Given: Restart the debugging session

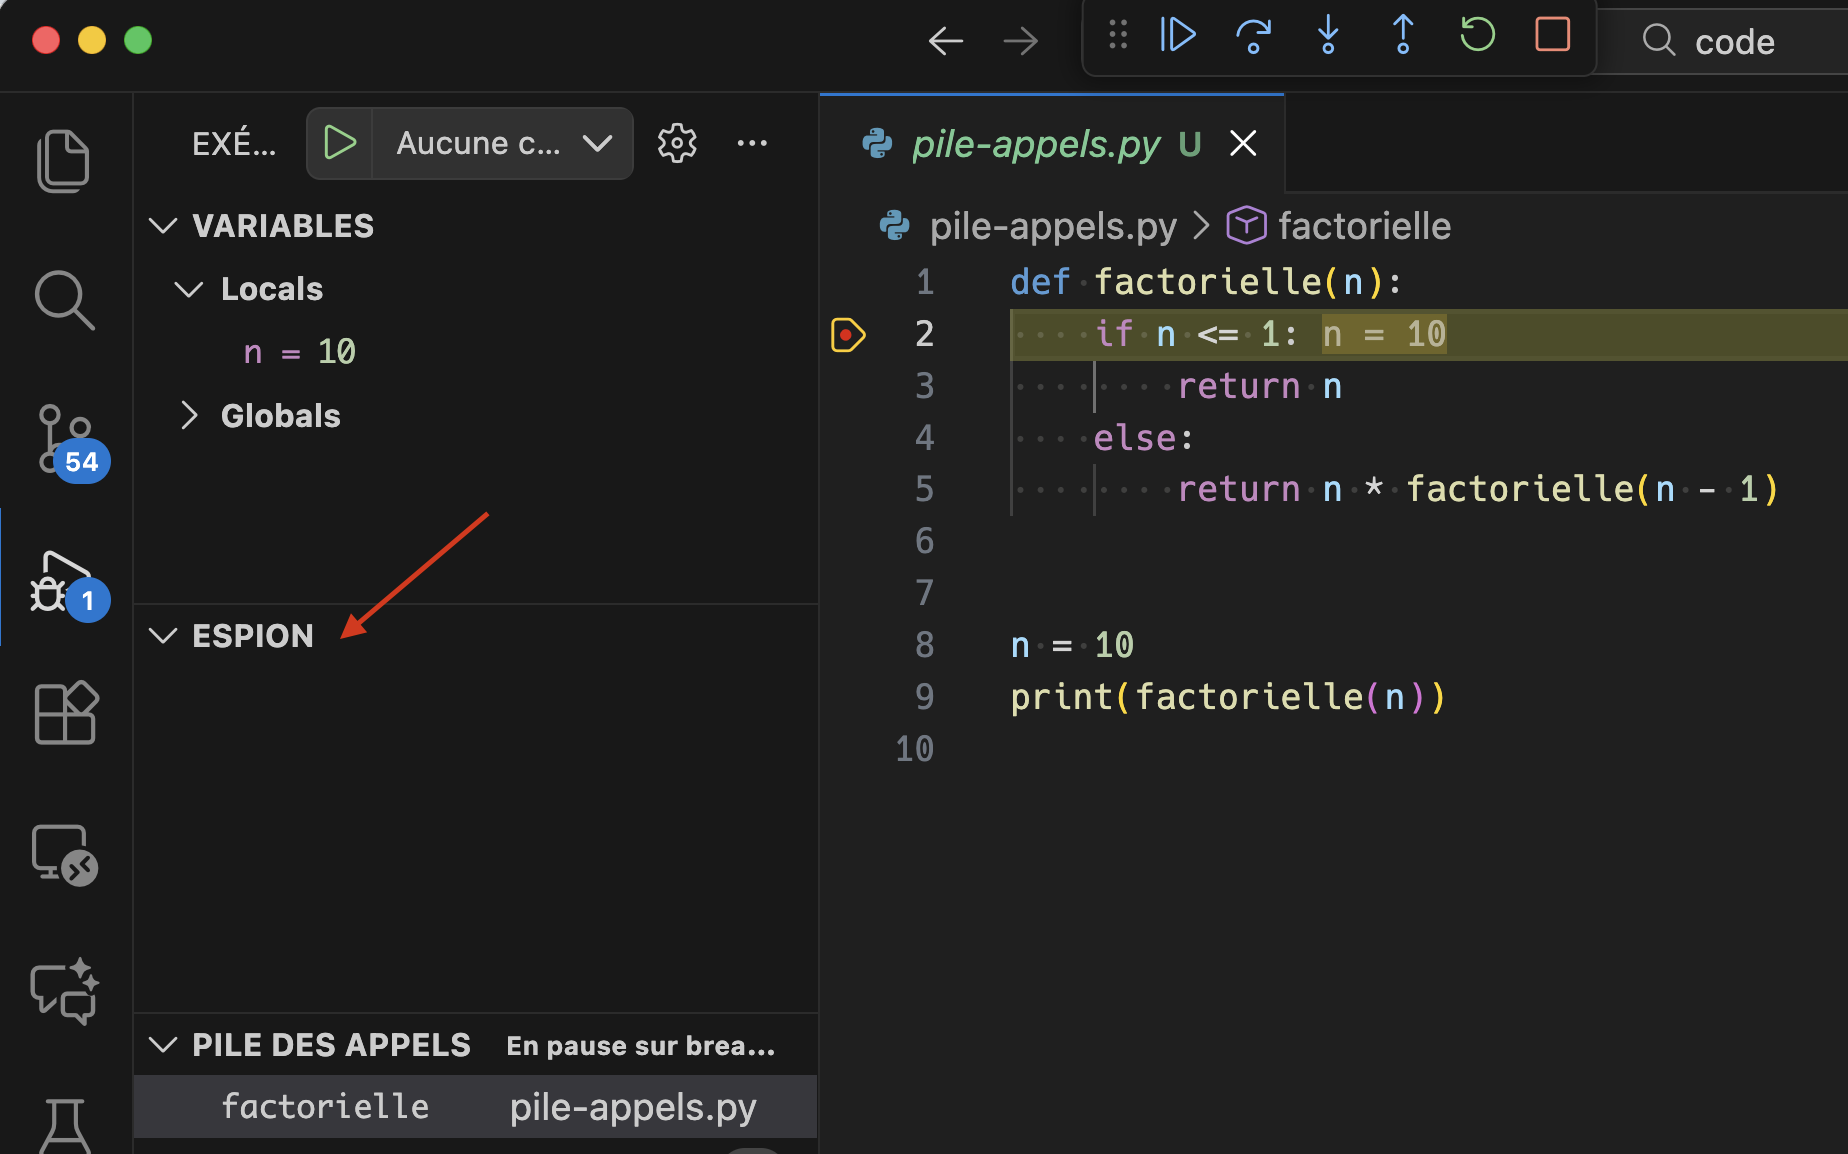Looking at the screenshot, I should [x=1477, y=35].
